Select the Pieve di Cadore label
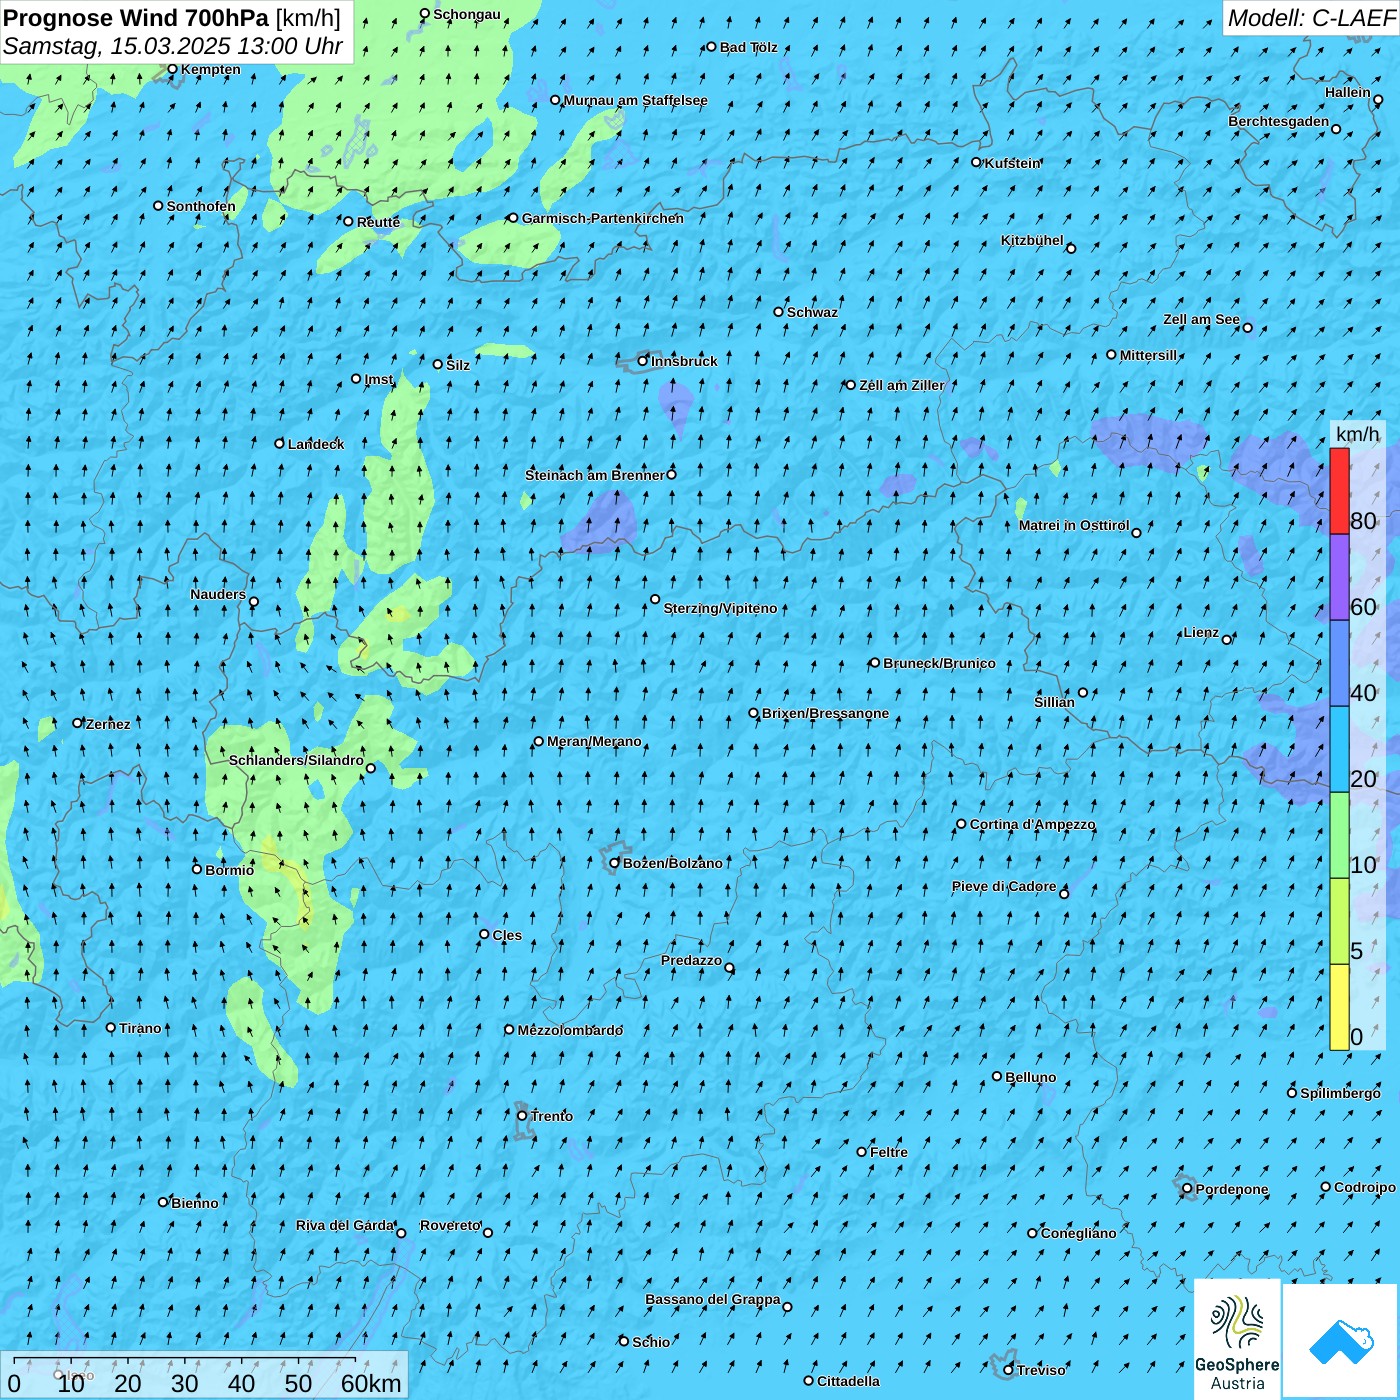 (1004, 886)
